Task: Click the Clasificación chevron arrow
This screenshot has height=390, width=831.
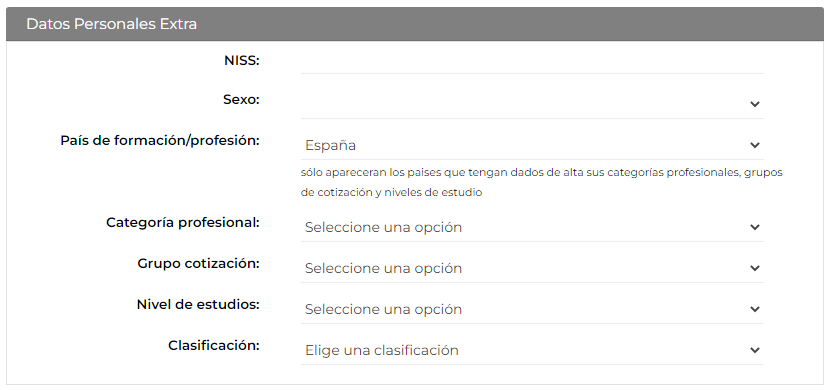Action: coord(755,350)
